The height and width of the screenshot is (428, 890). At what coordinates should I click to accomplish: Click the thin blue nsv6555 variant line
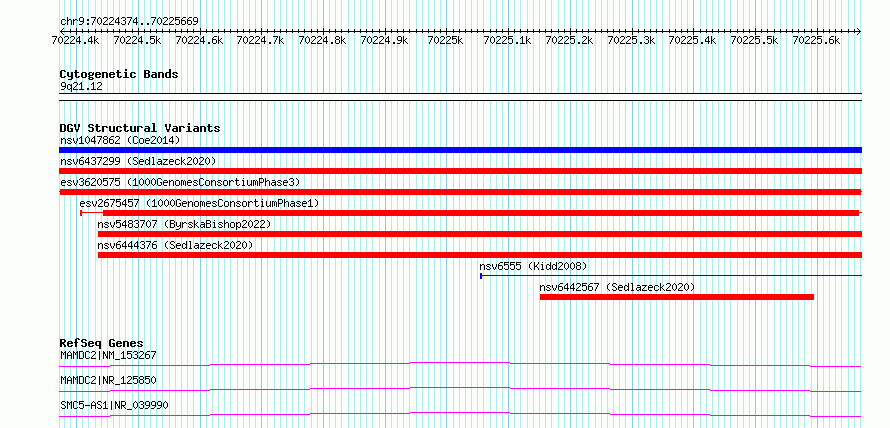point(671,276)
